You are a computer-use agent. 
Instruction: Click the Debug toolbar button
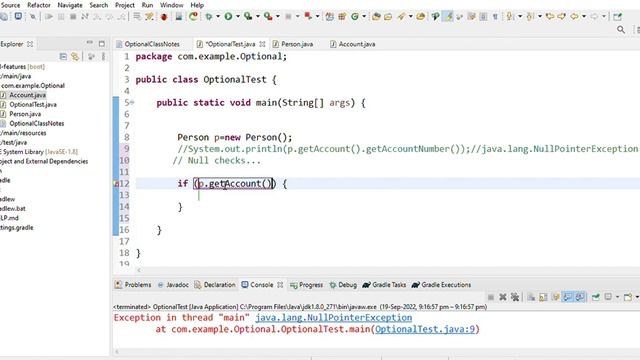point(209,16)
